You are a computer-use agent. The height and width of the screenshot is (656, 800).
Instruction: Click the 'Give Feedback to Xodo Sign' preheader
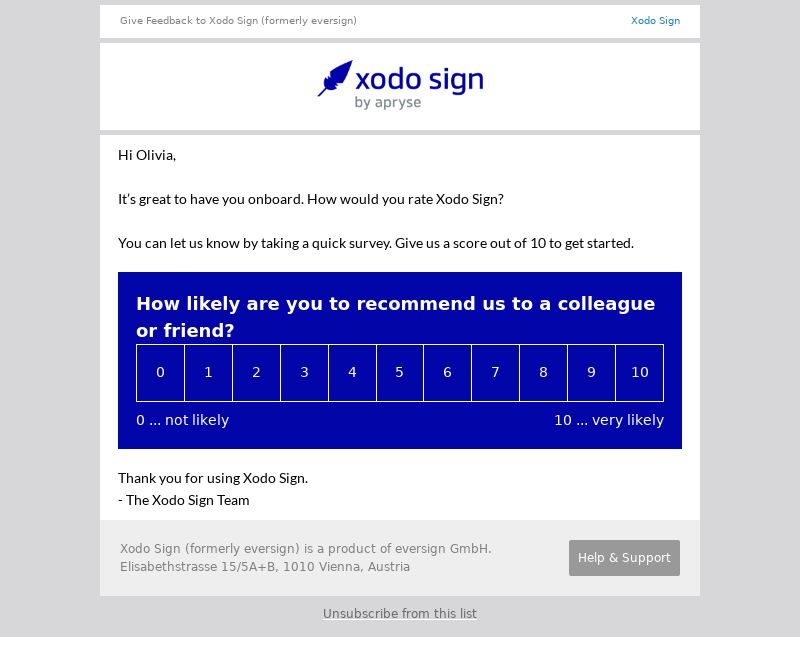click(238, 21)
